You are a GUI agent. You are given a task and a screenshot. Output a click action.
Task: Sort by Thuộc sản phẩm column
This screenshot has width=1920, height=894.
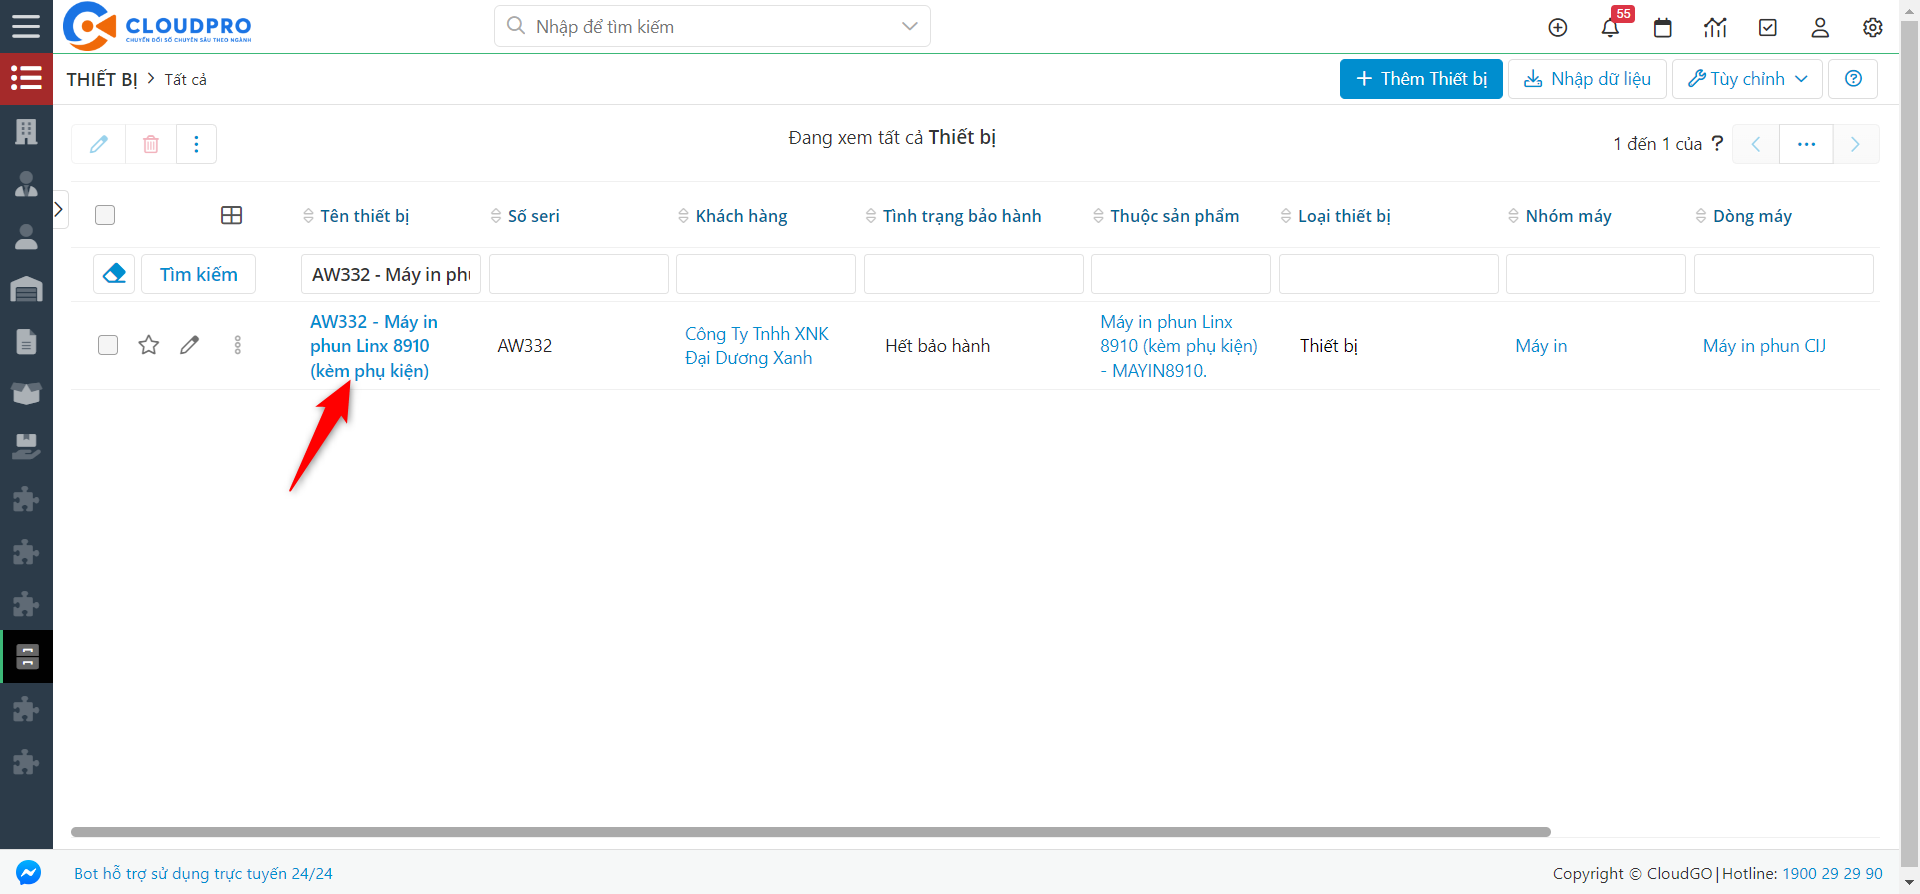1166,216
